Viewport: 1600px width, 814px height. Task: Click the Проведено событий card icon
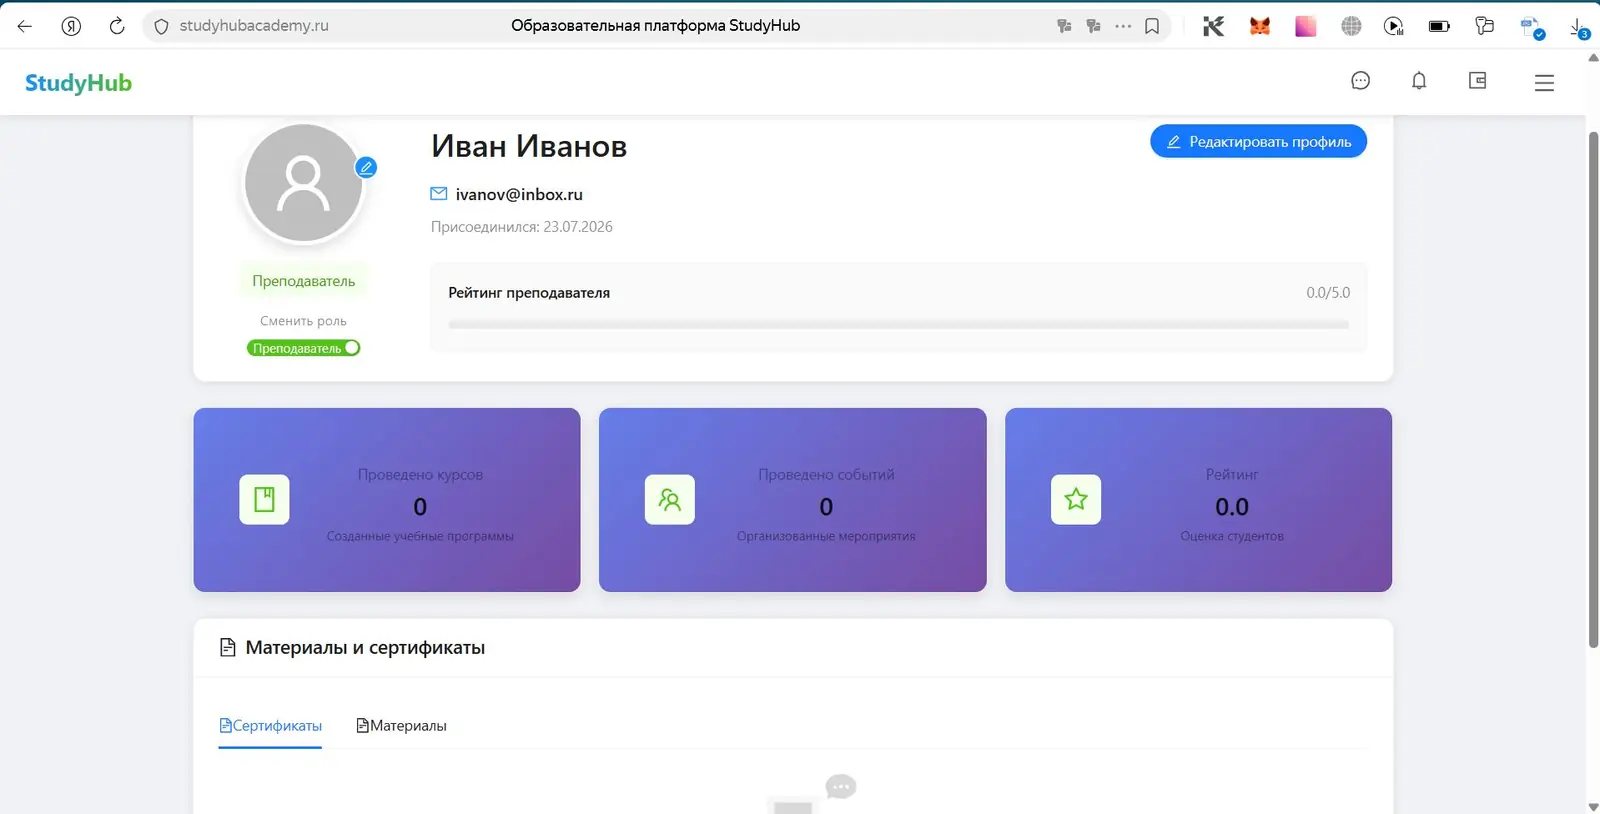(x=670, y=499)
